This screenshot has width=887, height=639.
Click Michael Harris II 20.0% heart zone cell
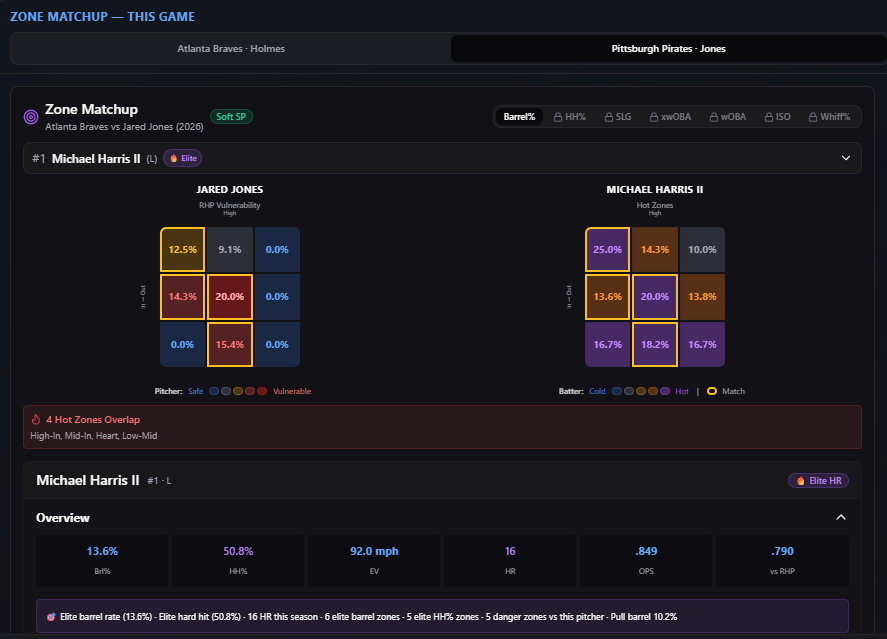click(655, 297)
